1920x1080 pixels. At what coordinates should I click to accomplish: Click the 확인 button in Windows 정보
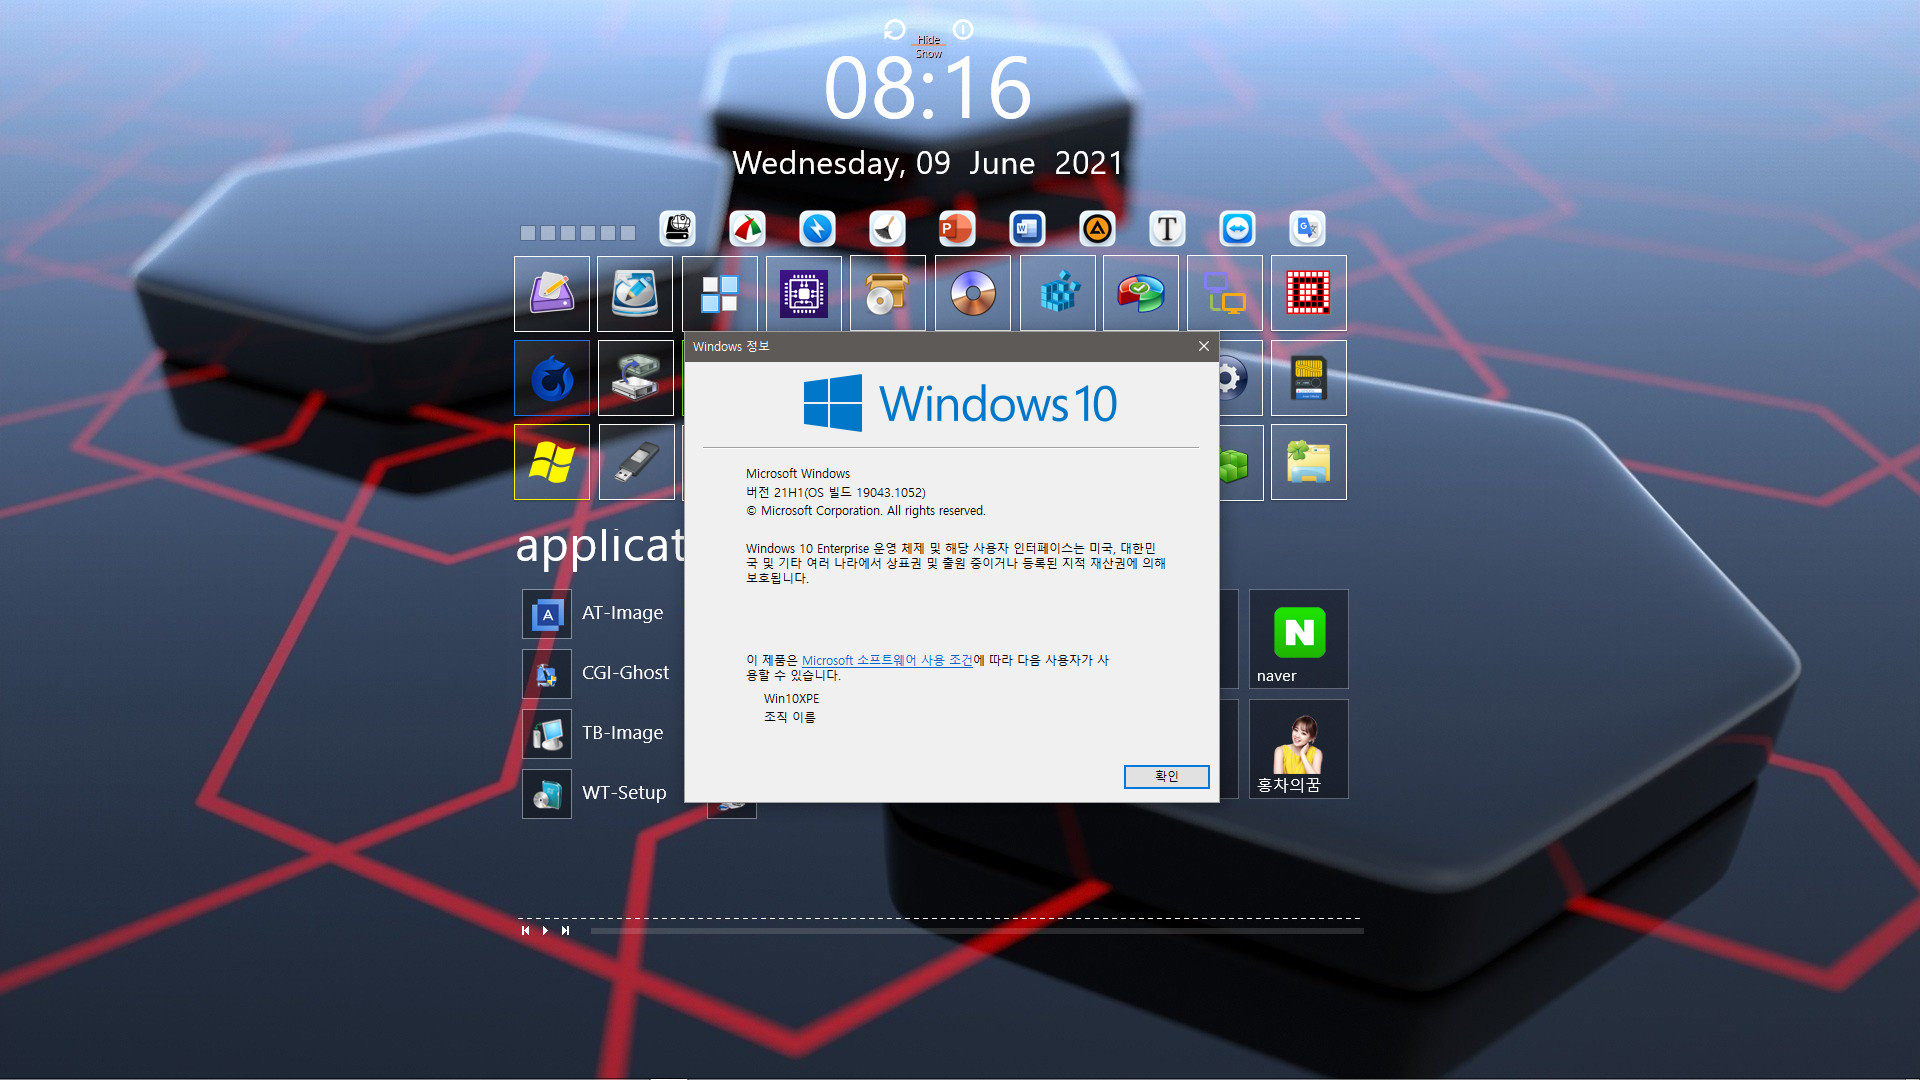tap(1166, 777)
